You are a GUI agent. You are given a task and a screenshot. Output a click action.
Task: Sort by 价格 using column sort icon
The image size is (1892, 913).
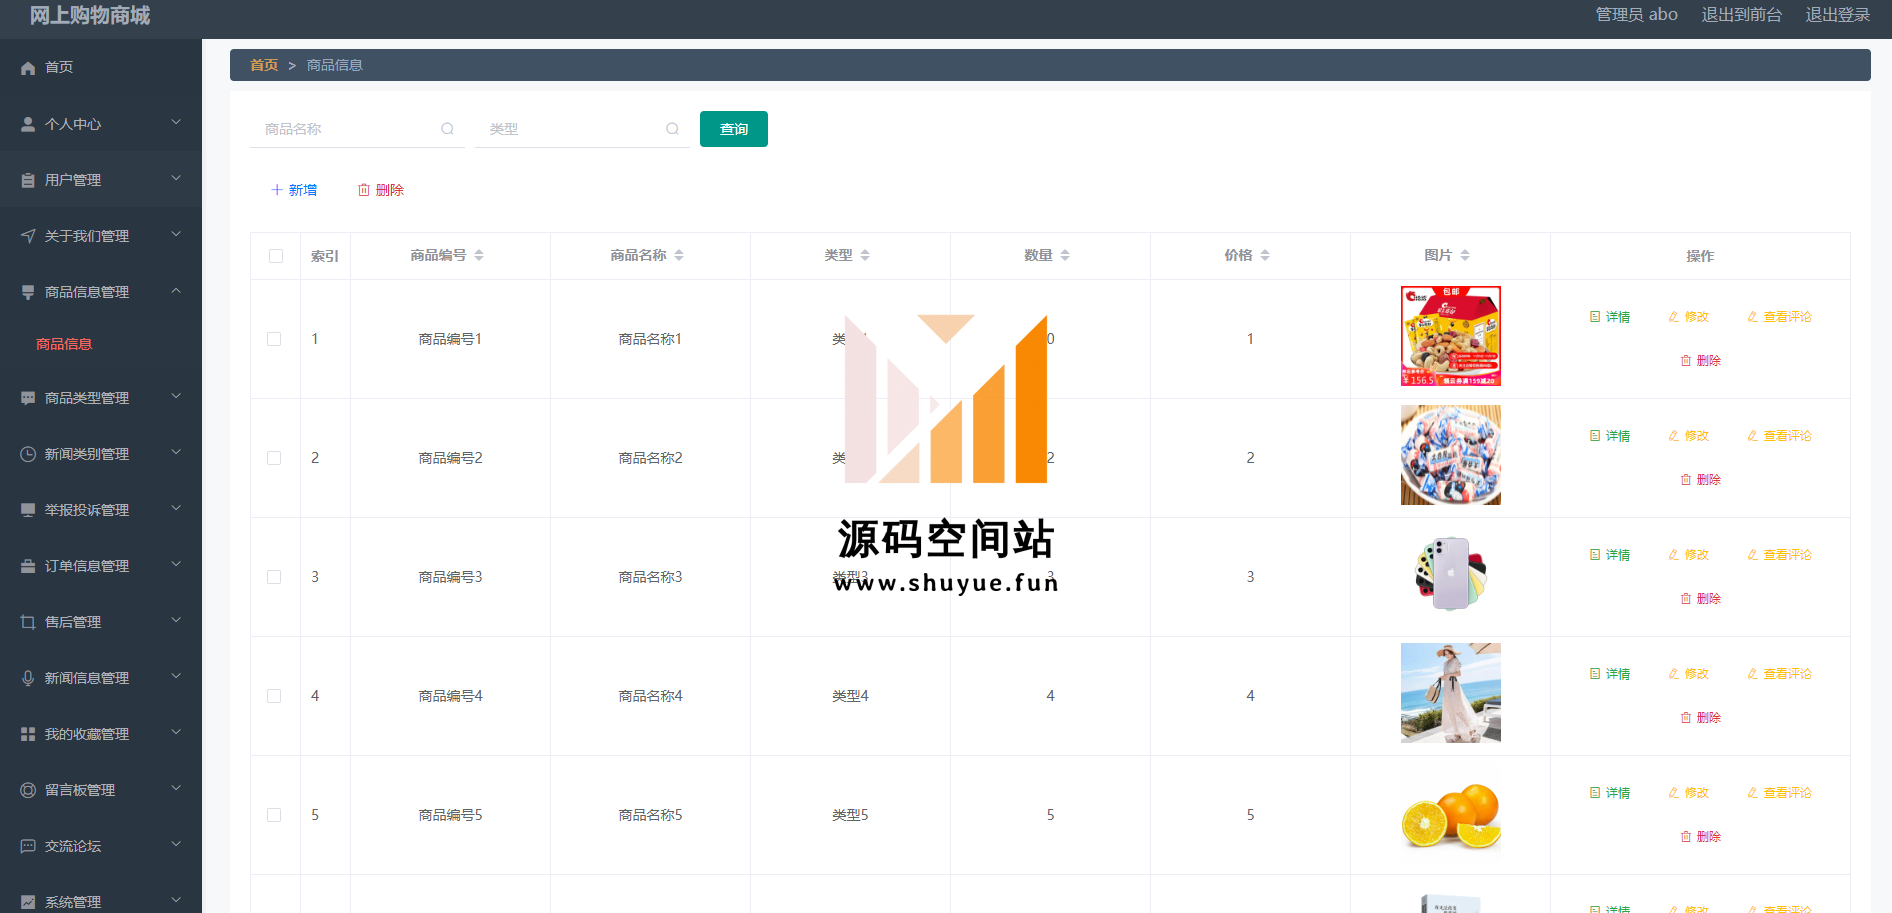pyautogui.click(x=1265, y=256)
